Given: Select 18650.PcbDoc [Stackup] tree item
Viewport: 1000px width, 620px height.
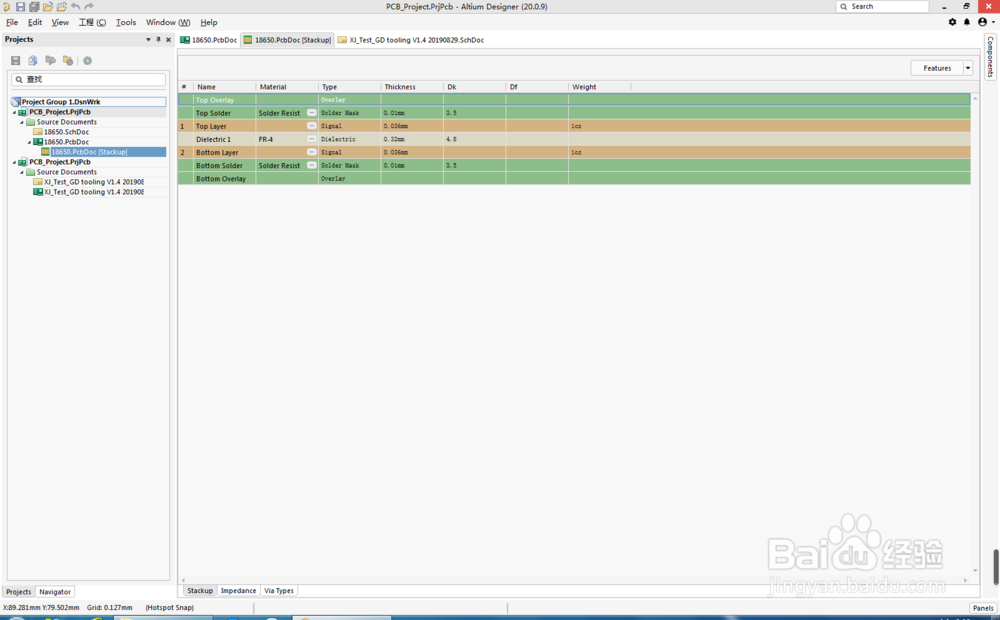Looking at the screenshot, I should coord(89,152).
